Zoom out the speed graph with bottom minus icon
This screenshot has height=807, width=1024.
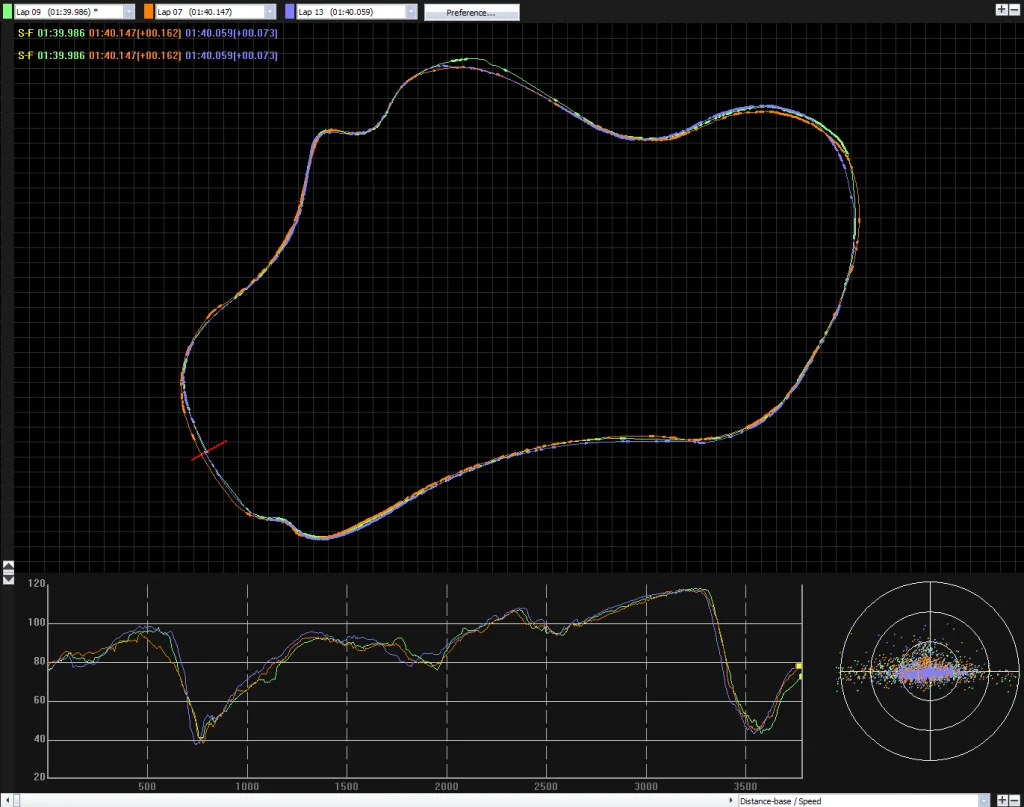[x=1014, y=800]
